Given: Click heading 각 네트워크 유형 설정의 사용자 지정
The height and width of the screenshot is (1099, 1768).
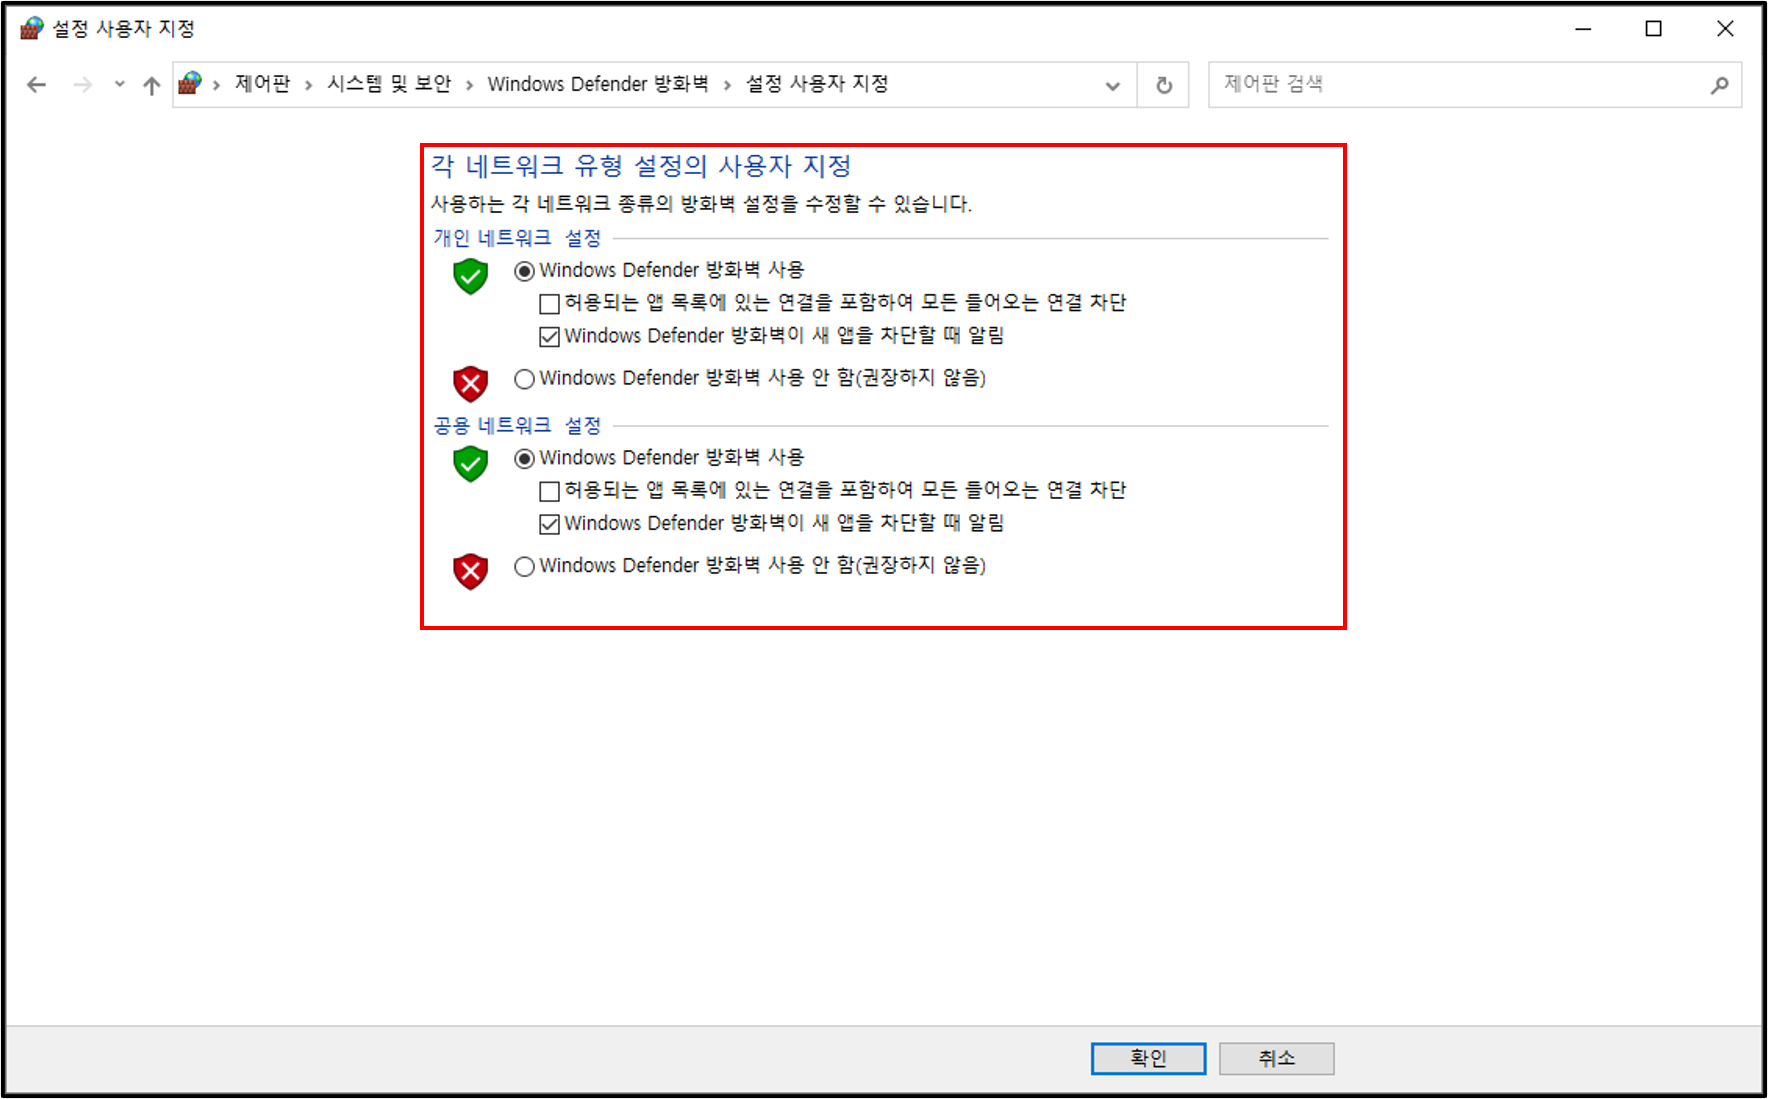Looking at the screenshot, I should [641, 166].
